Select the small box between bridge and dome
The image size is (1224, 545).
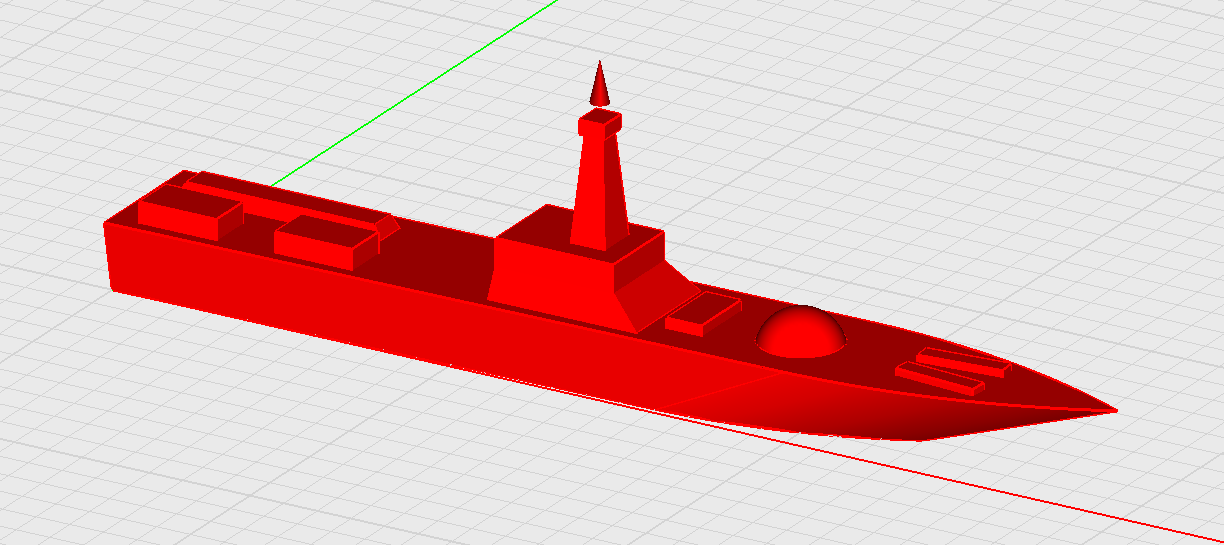703,314
